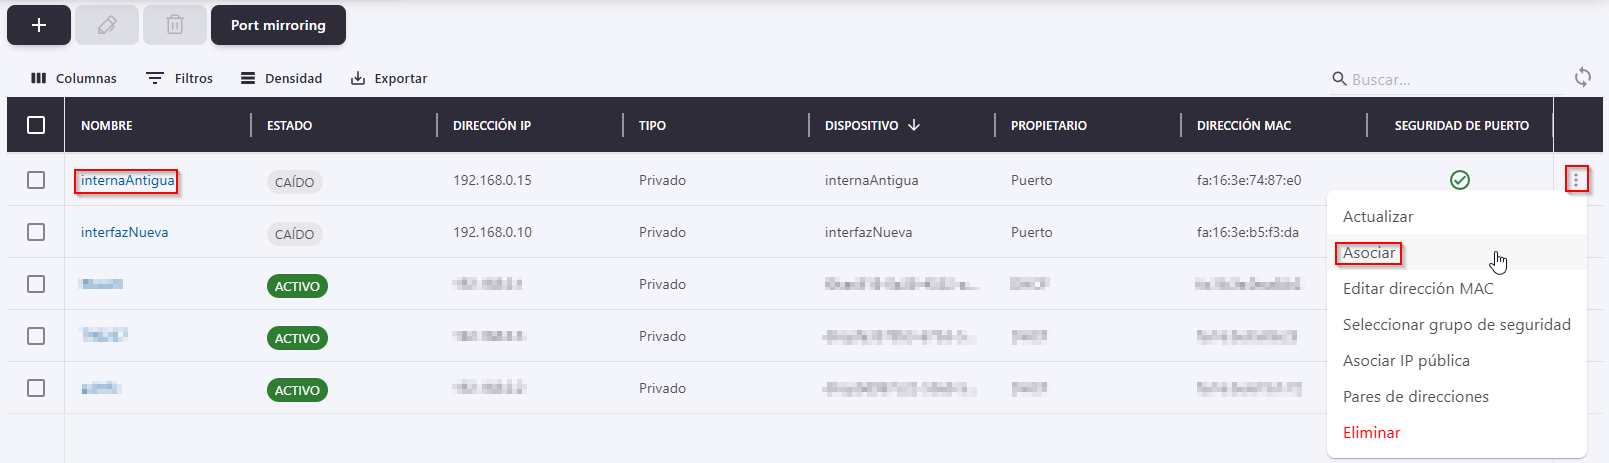
Task: Toggle the select-all checkbox in header
Action: [x=36, y=125]
